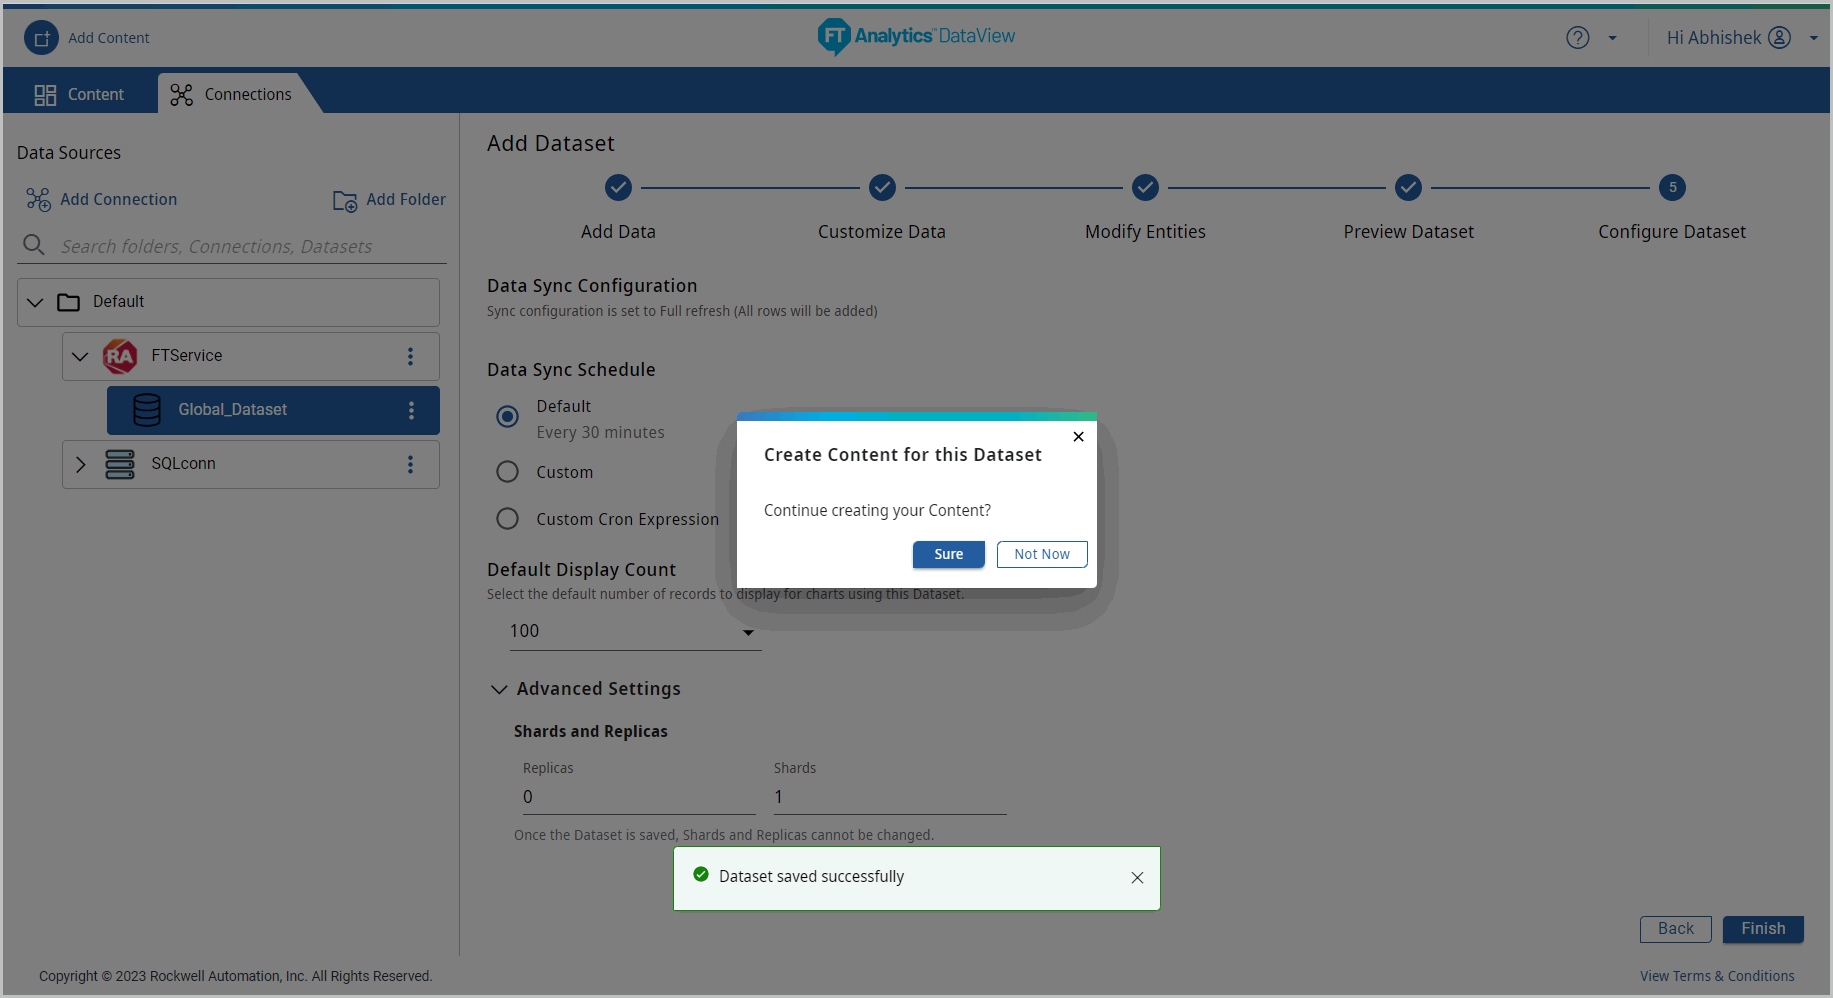Click the Not Now button
The image size is (1833, 998).
[1042, 554]
